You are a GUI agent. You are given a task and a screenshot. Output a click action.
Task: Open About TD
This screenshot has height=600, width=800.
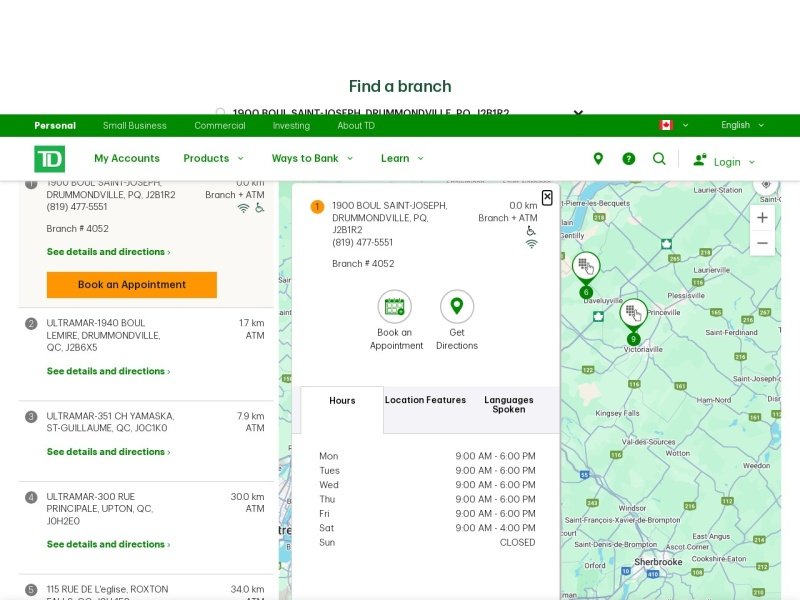click(356, 126)
